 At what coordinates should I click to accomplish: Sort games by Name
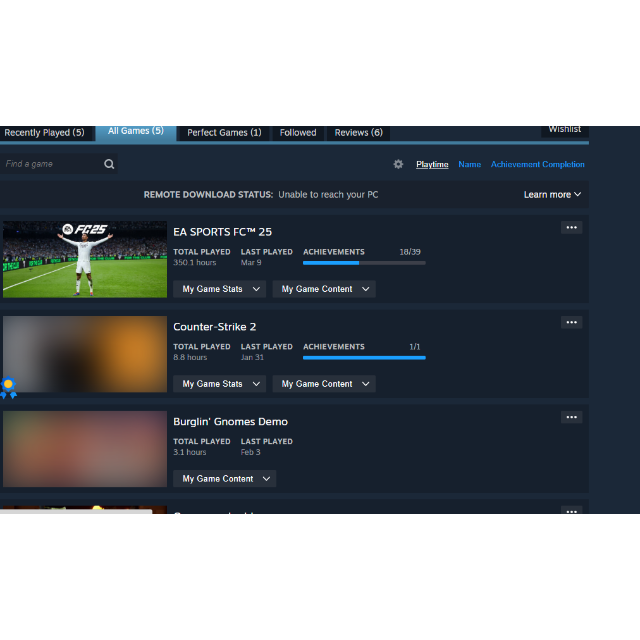(x=469, y=164)
